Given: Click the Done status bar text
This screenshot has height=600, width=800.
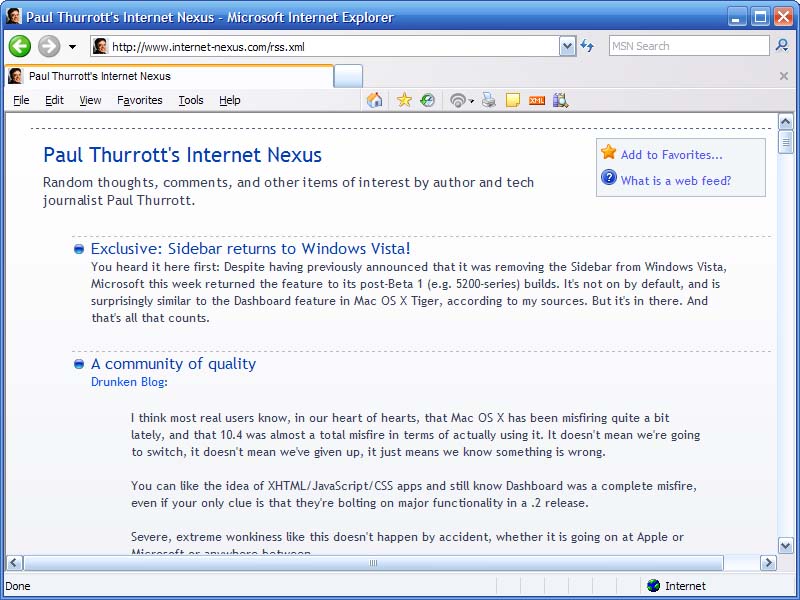Looking at the screenshot, I should 18,586.
